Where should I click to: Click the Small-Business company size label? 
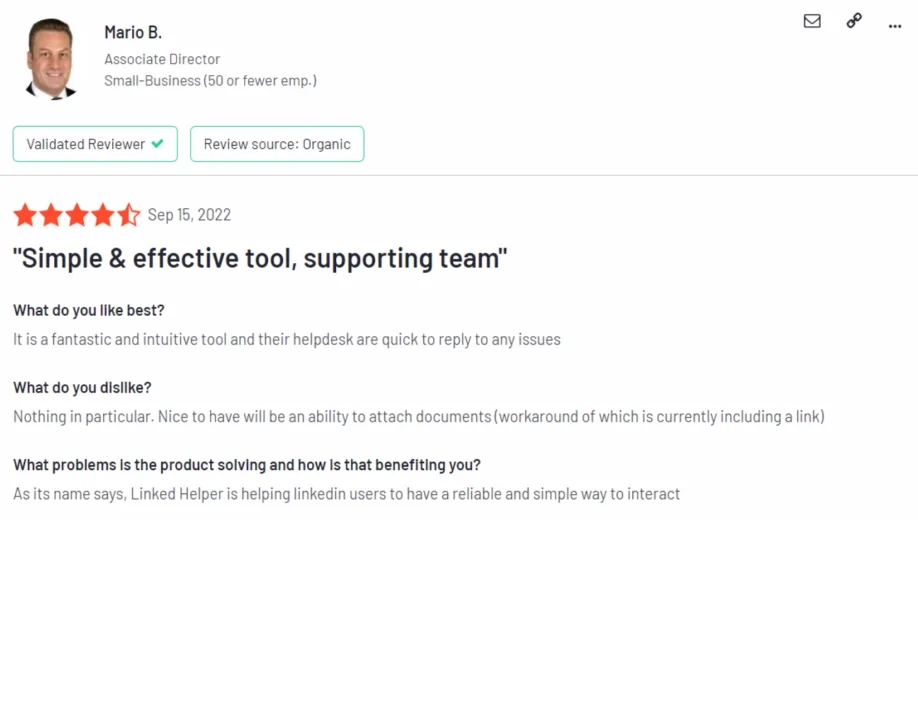point(210,81)
